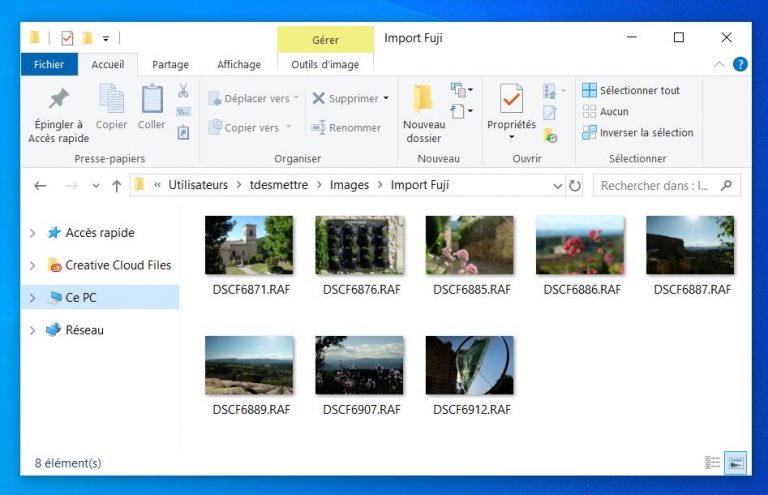Select DSCF6889.RAF landscape thumbnail
The image size is (768, 495).
tap(249, 365)
